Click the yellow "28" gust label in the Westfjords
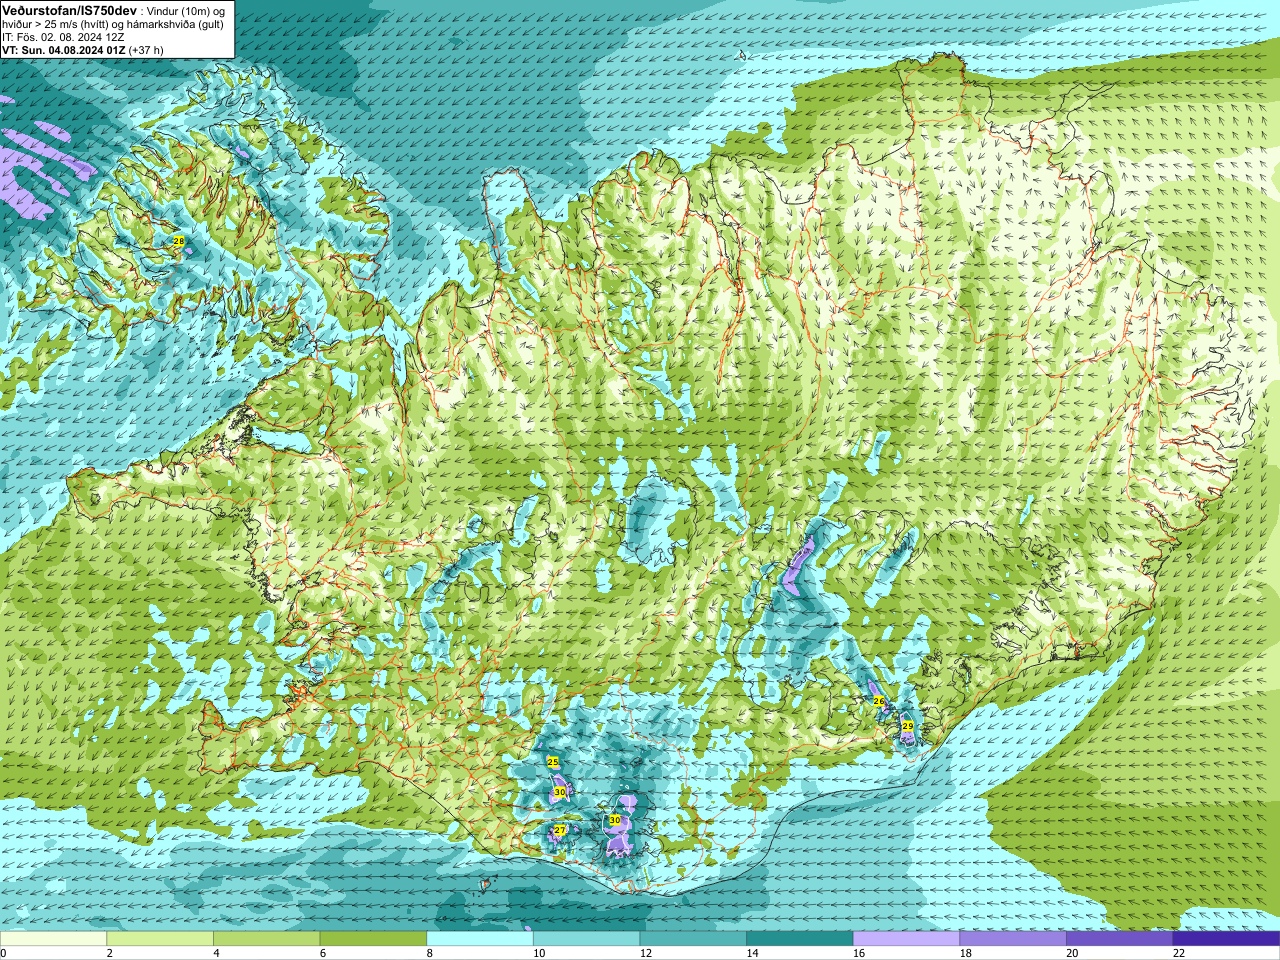The image size is (1280, 960). coord(178,242)
